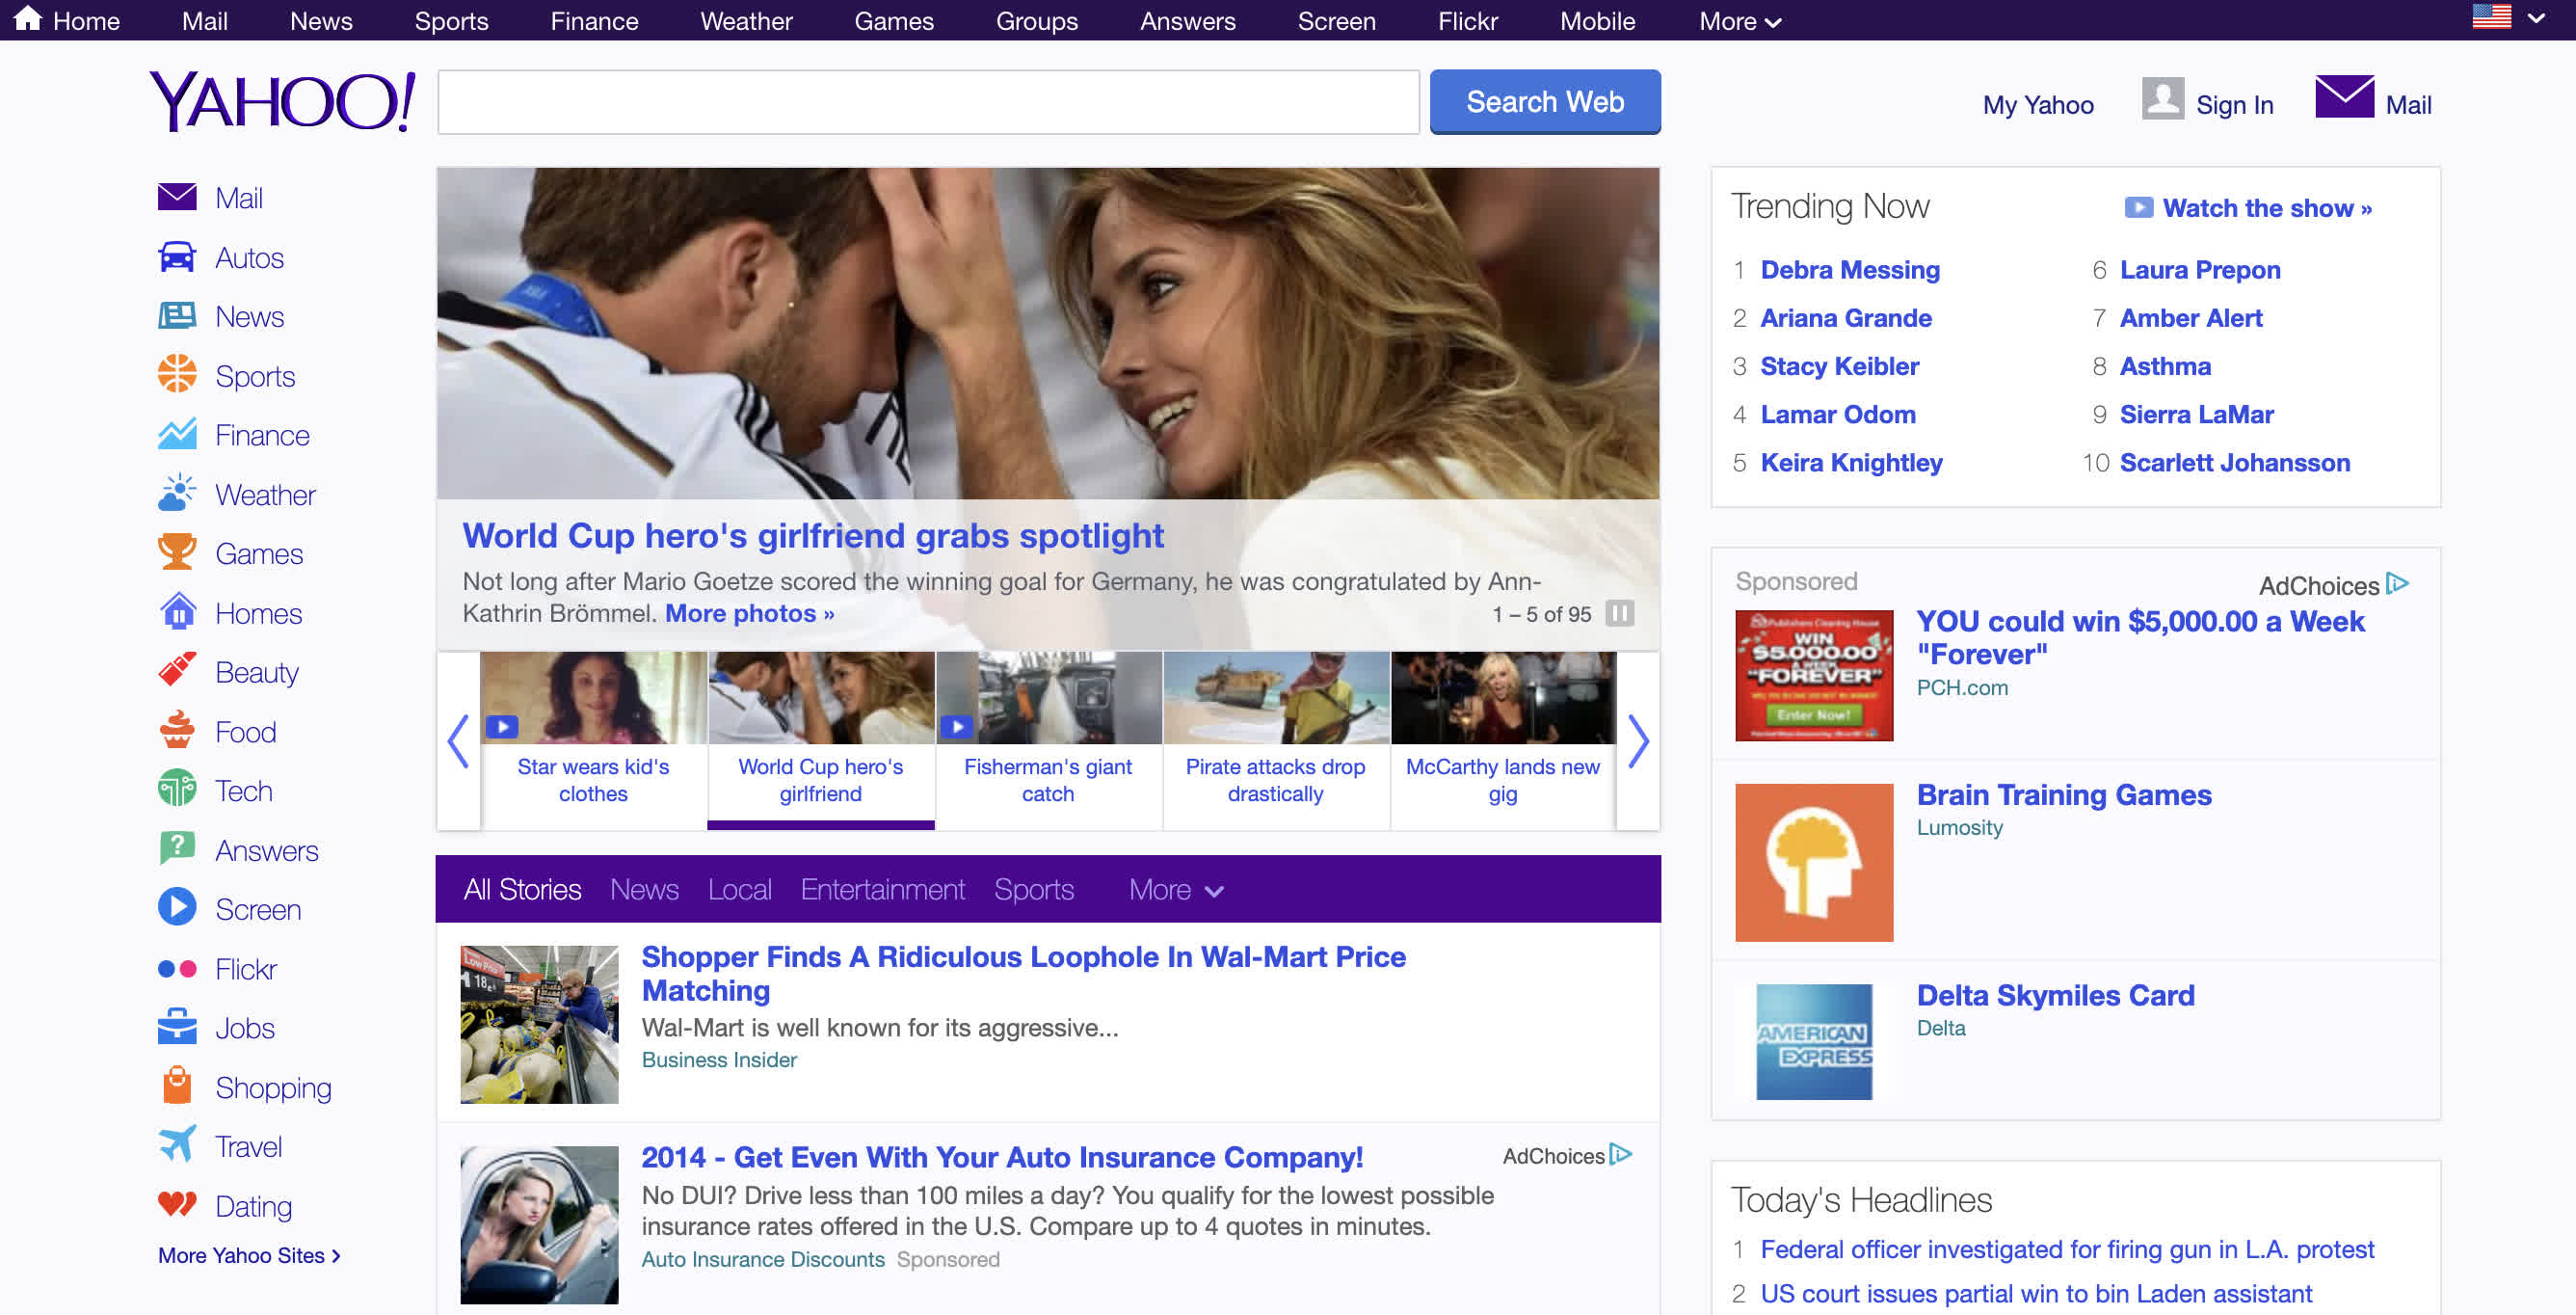Go to previous carousel stories with left arrow
This screenshot has width=2576, height=1315.
(459, 741)
